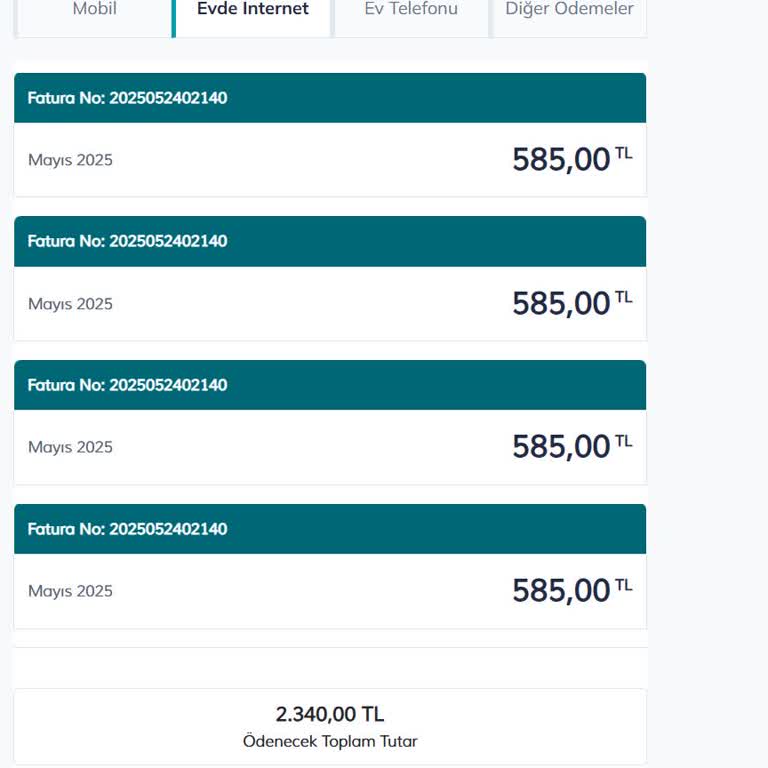Select Mayıs 2025 on the second invoice
Screen dimensions: 768x768
[70, 304]
